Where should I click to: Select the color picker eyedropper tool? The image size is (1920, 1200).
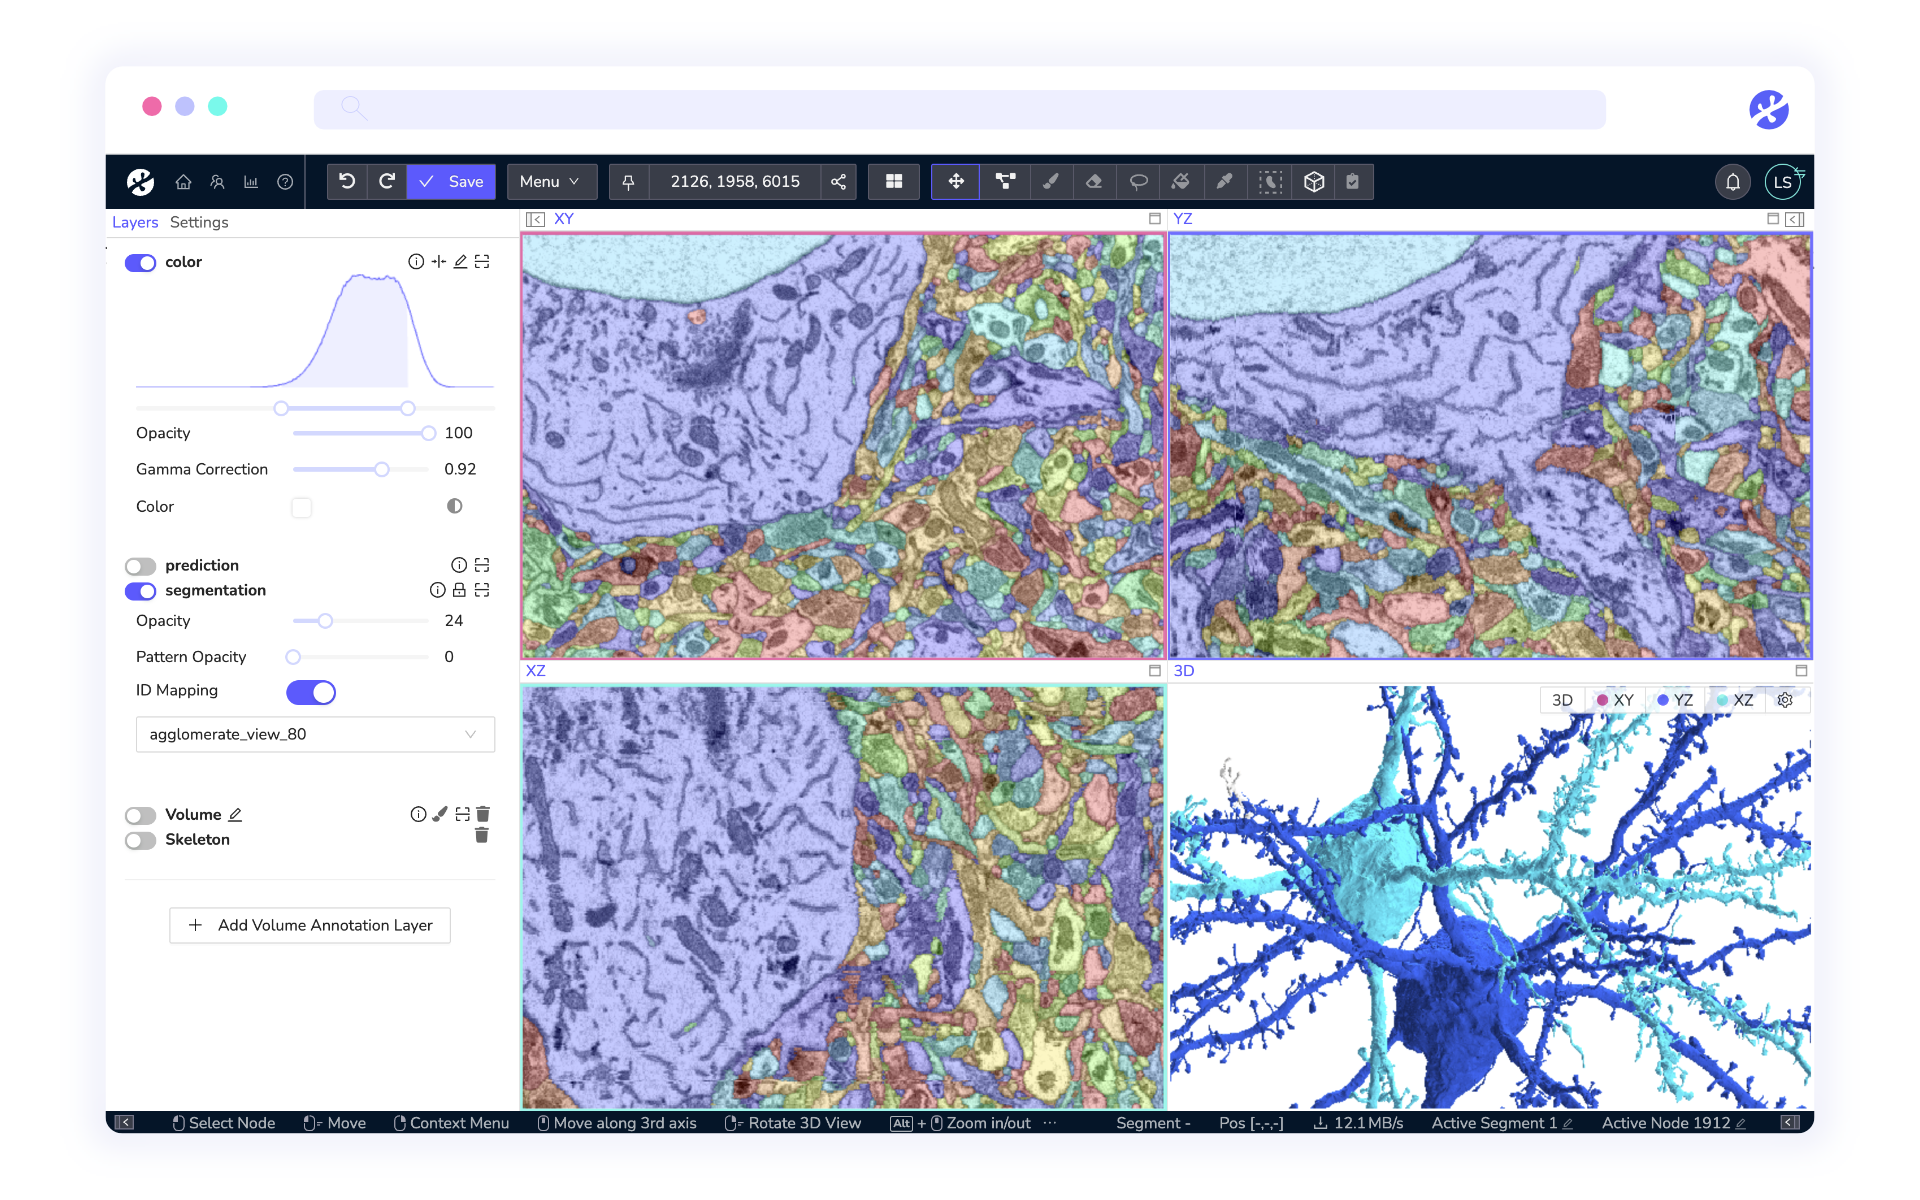tap(1225, 181)
